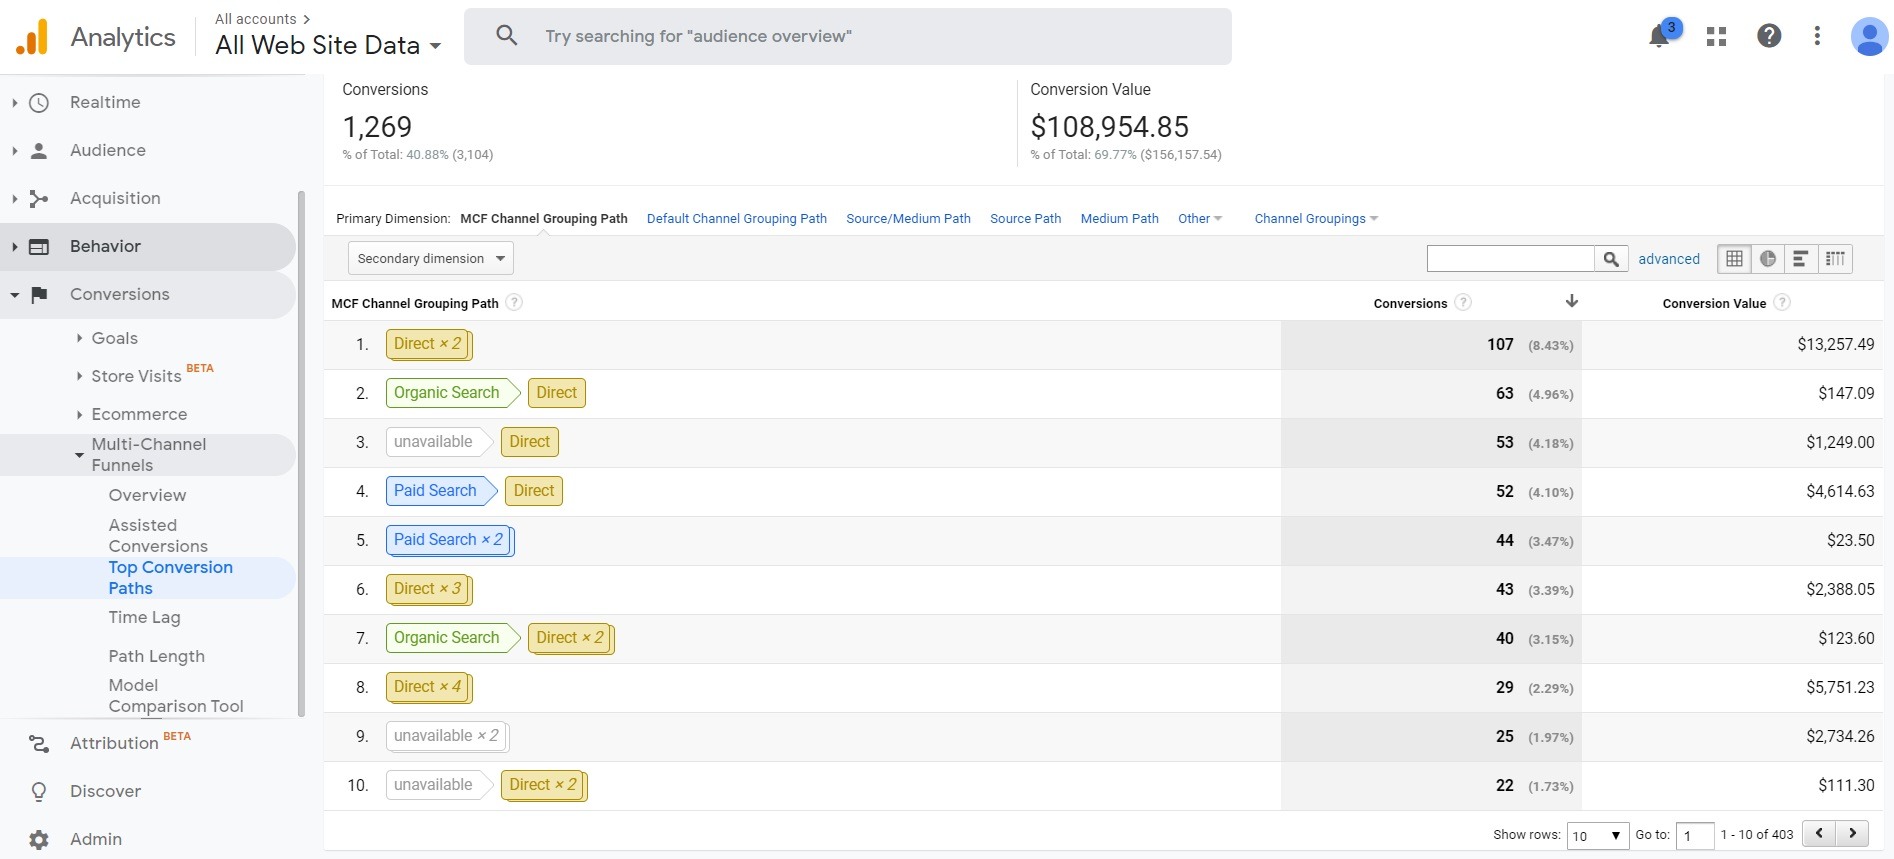Click the Google Analytics logo icon
Image resolution: width=1894 pixels, height=859 pixels.
tap(32, 37)
